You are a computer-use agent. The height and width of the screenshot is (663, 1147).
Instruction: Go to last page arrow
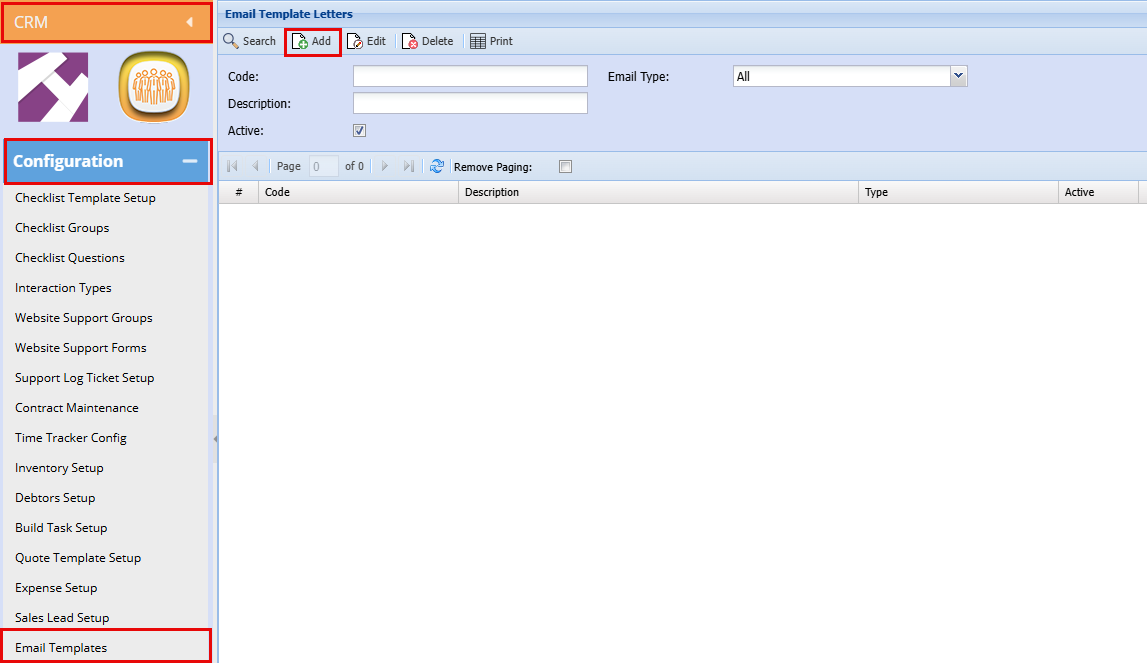pos(408,166)
